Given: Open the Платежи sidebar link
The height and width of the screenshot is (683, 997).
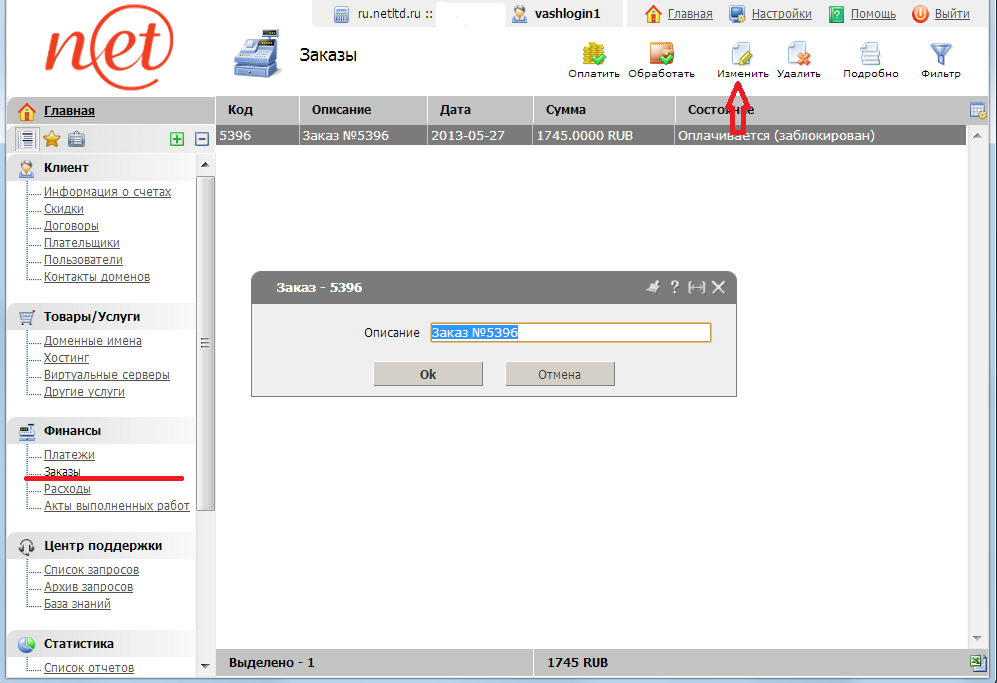Looking at the screenshot, I should point(69,455).
